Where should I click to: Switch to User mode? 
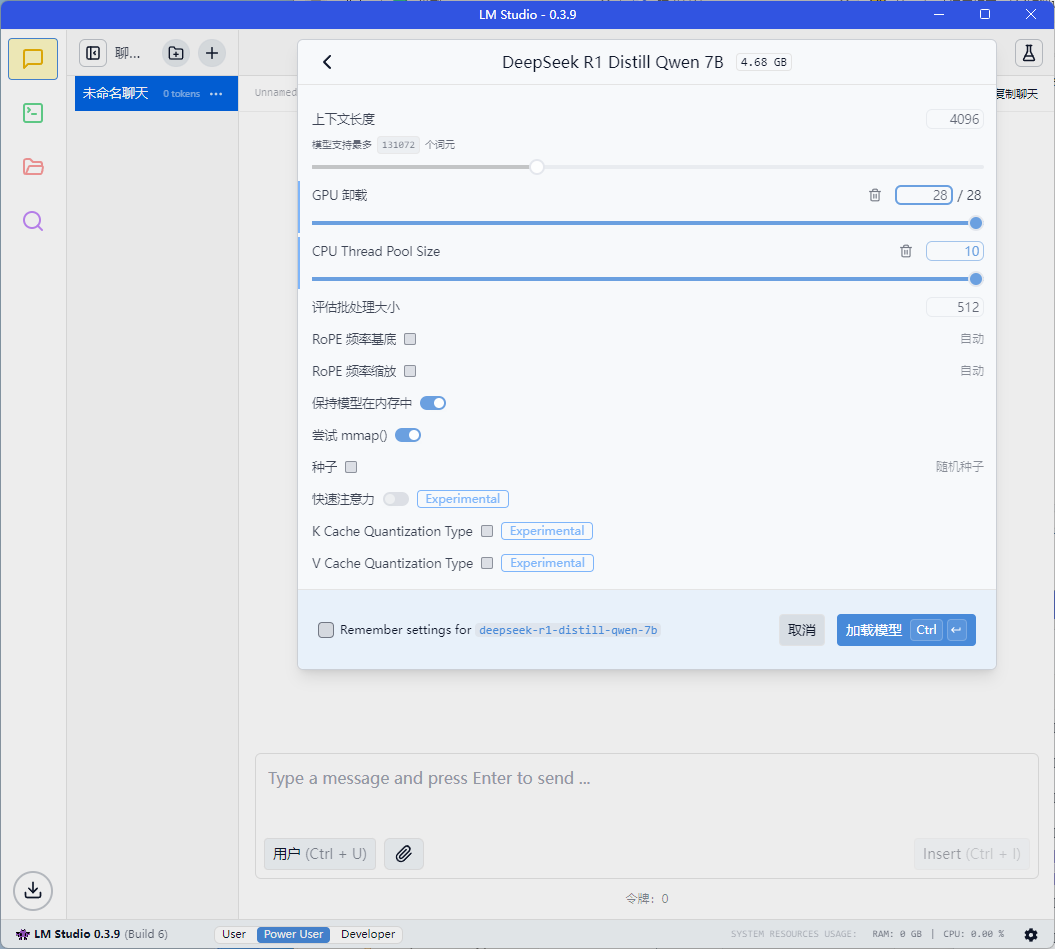[233, 934]
